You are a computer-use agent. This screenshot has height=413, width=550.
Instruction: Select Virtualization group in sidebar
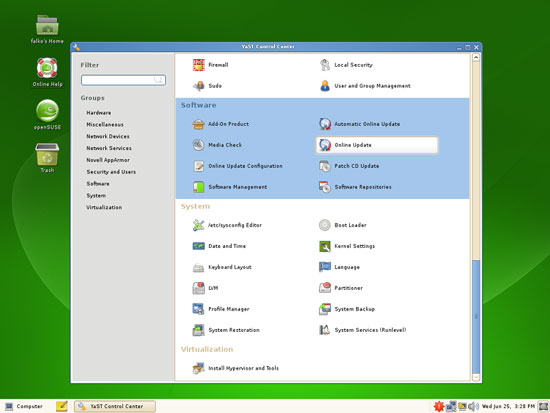point(104,207)
